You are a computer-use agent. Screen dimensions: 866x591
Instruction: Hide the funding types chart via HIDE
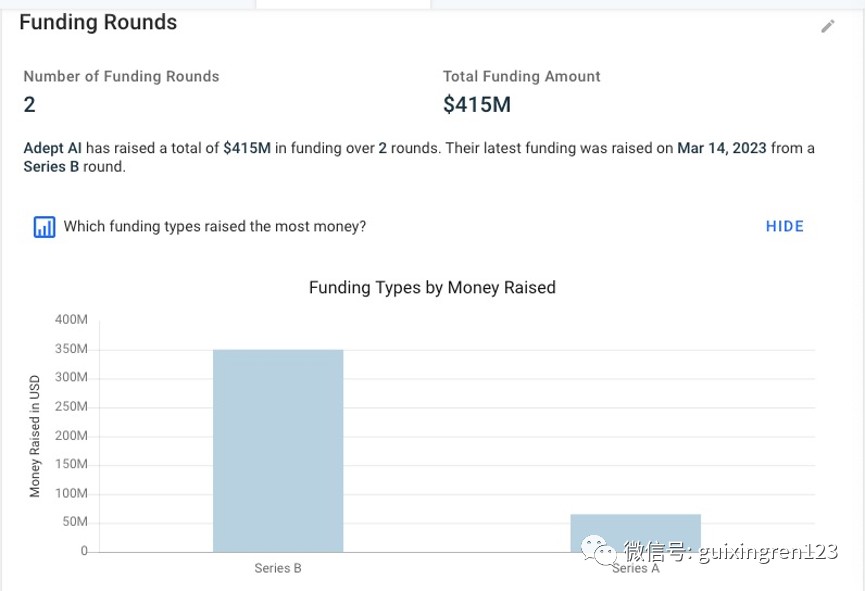point(784,226)
